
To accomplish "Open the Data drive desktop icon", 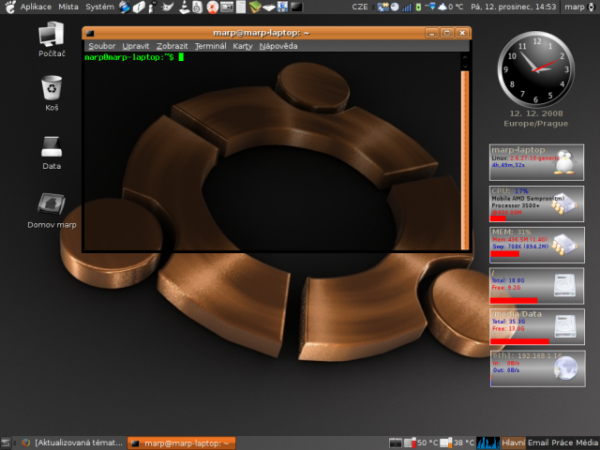I will point(52,153).
